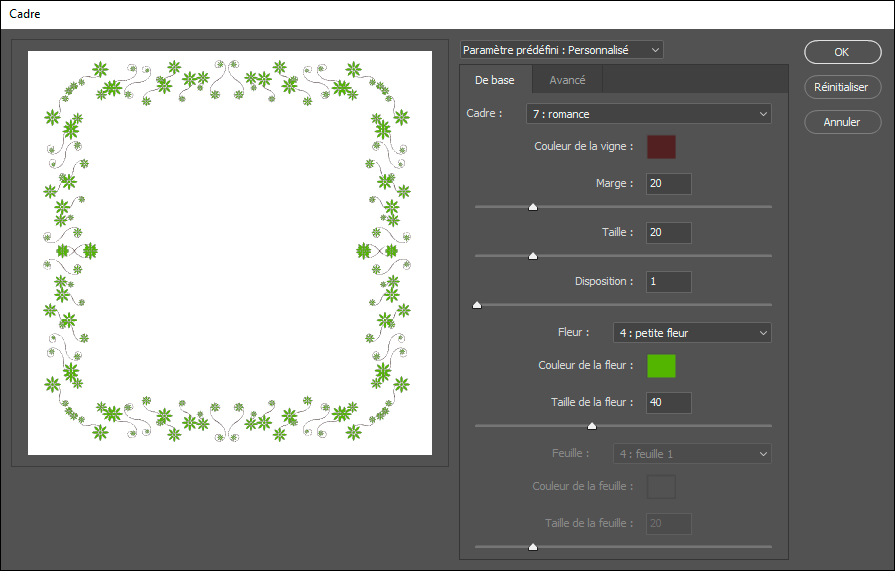Select the De base tab
The width and height of the screenshot is (895, 571).
click(x=495, y=80)
